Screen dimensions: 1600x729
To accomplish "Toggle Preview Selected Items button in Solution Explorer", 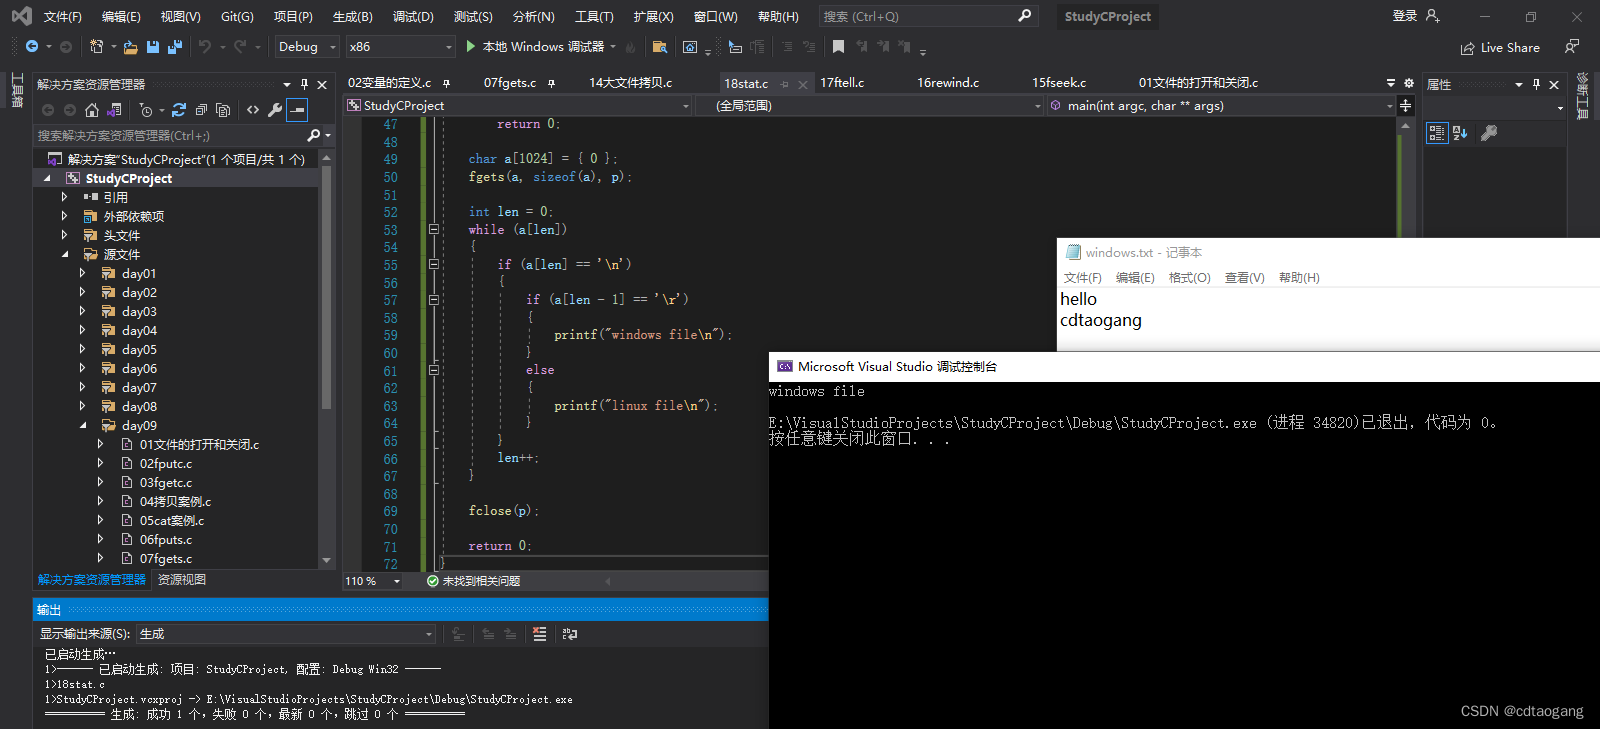I will tap(297, 110).
